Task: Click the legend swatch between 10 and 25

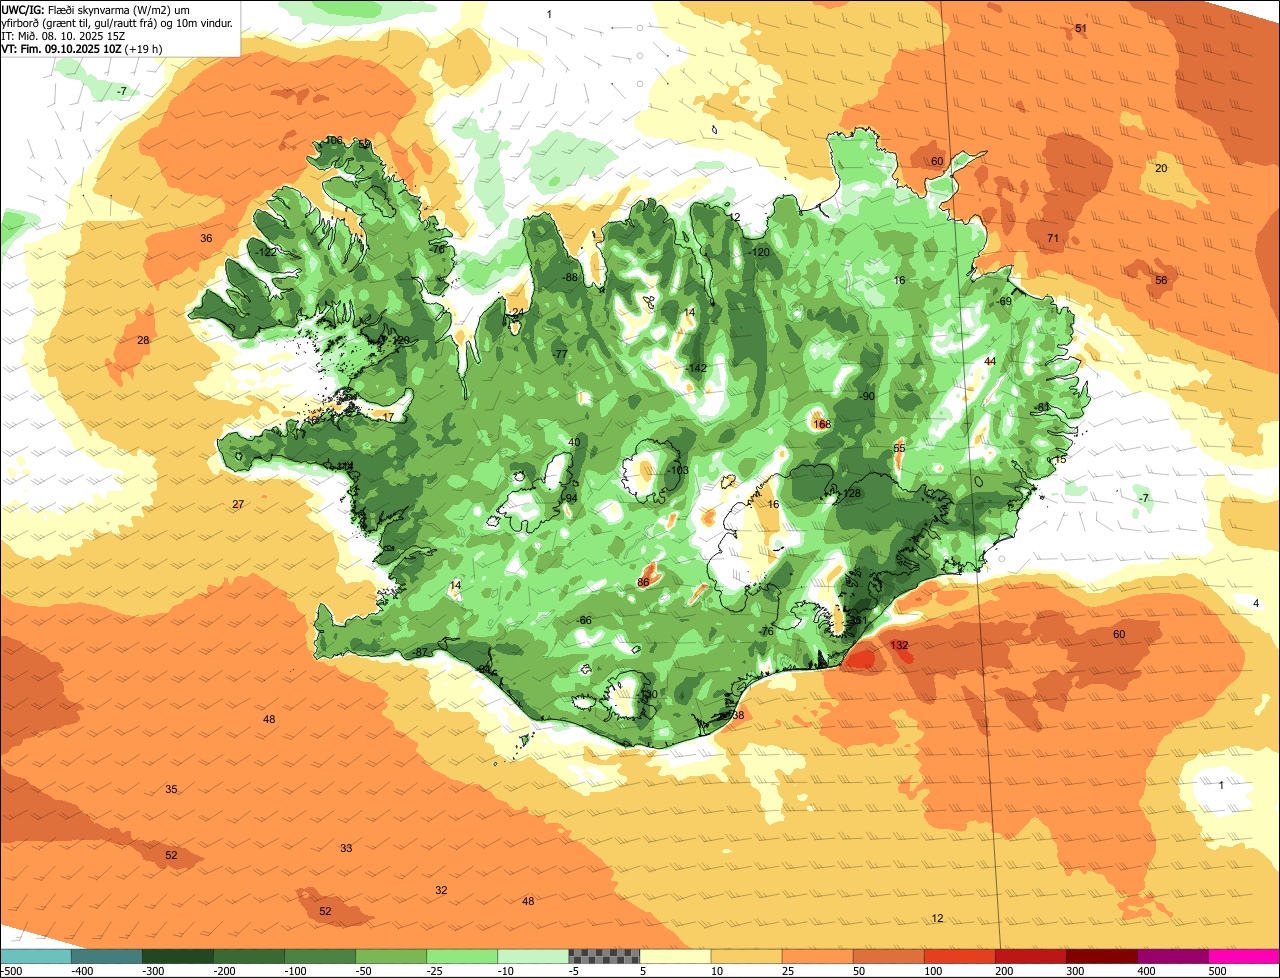Action: [x=746, y=956]
